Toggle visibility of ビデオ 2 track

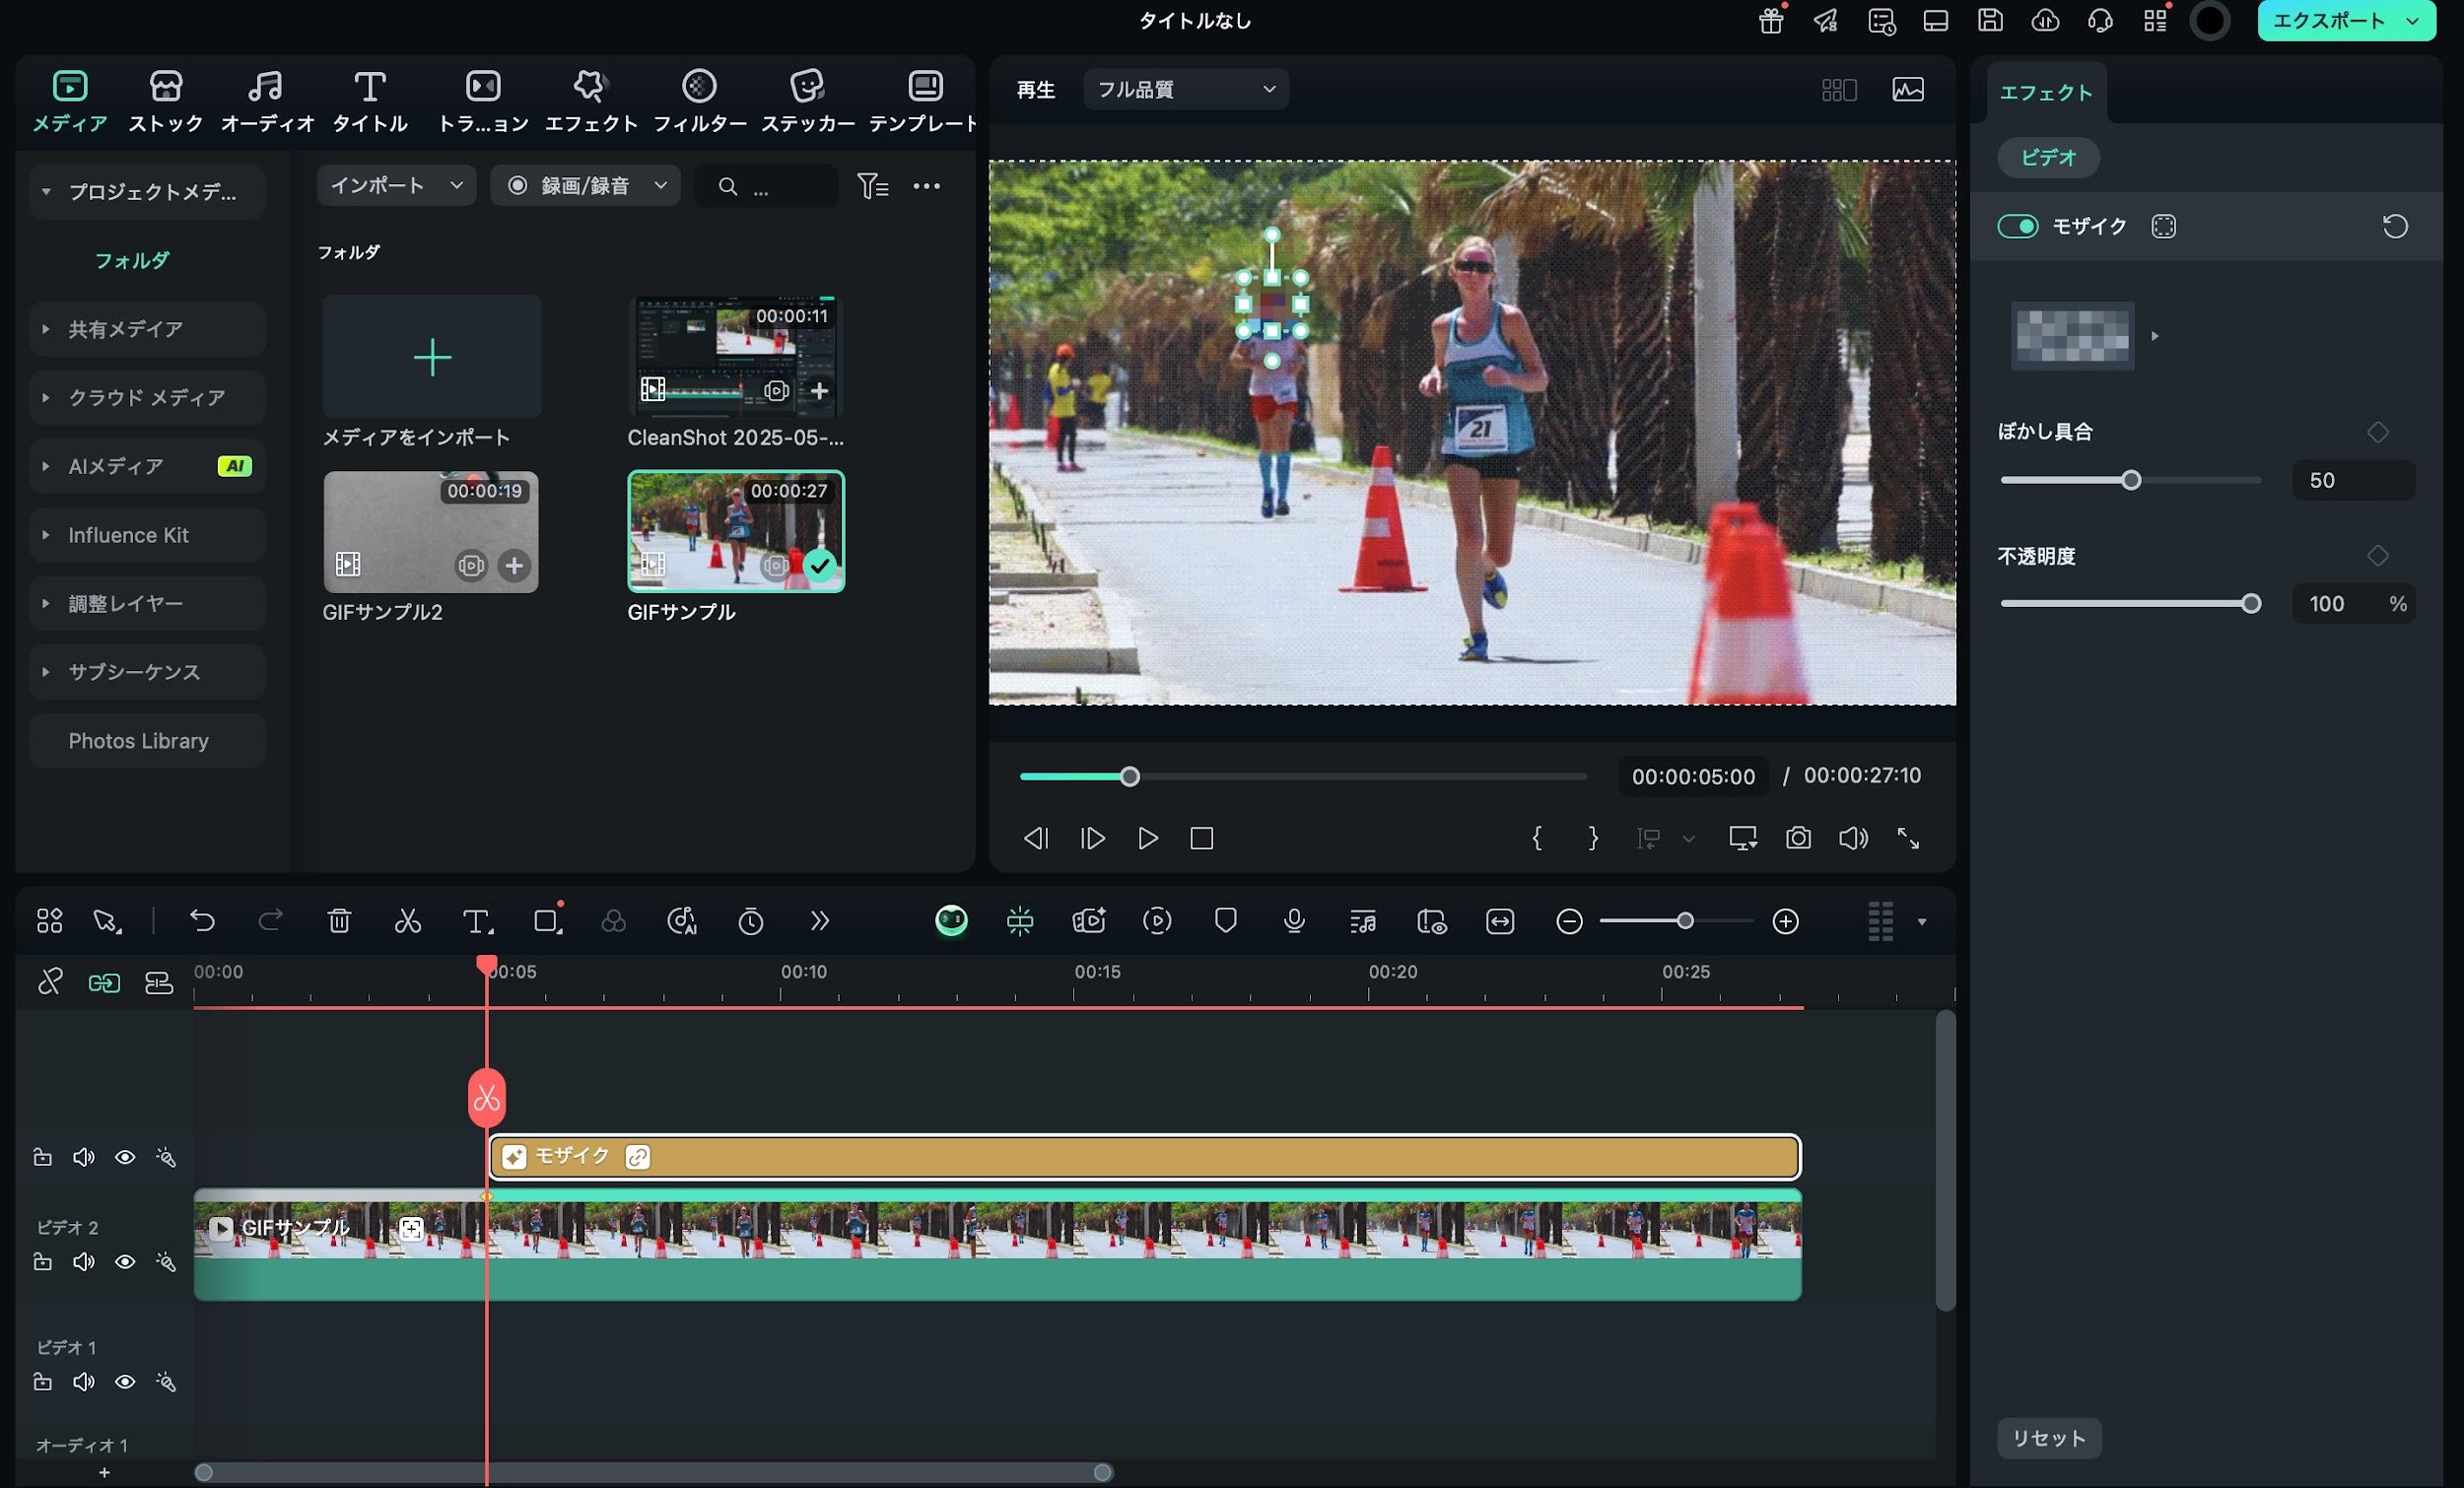[125, 1262]
